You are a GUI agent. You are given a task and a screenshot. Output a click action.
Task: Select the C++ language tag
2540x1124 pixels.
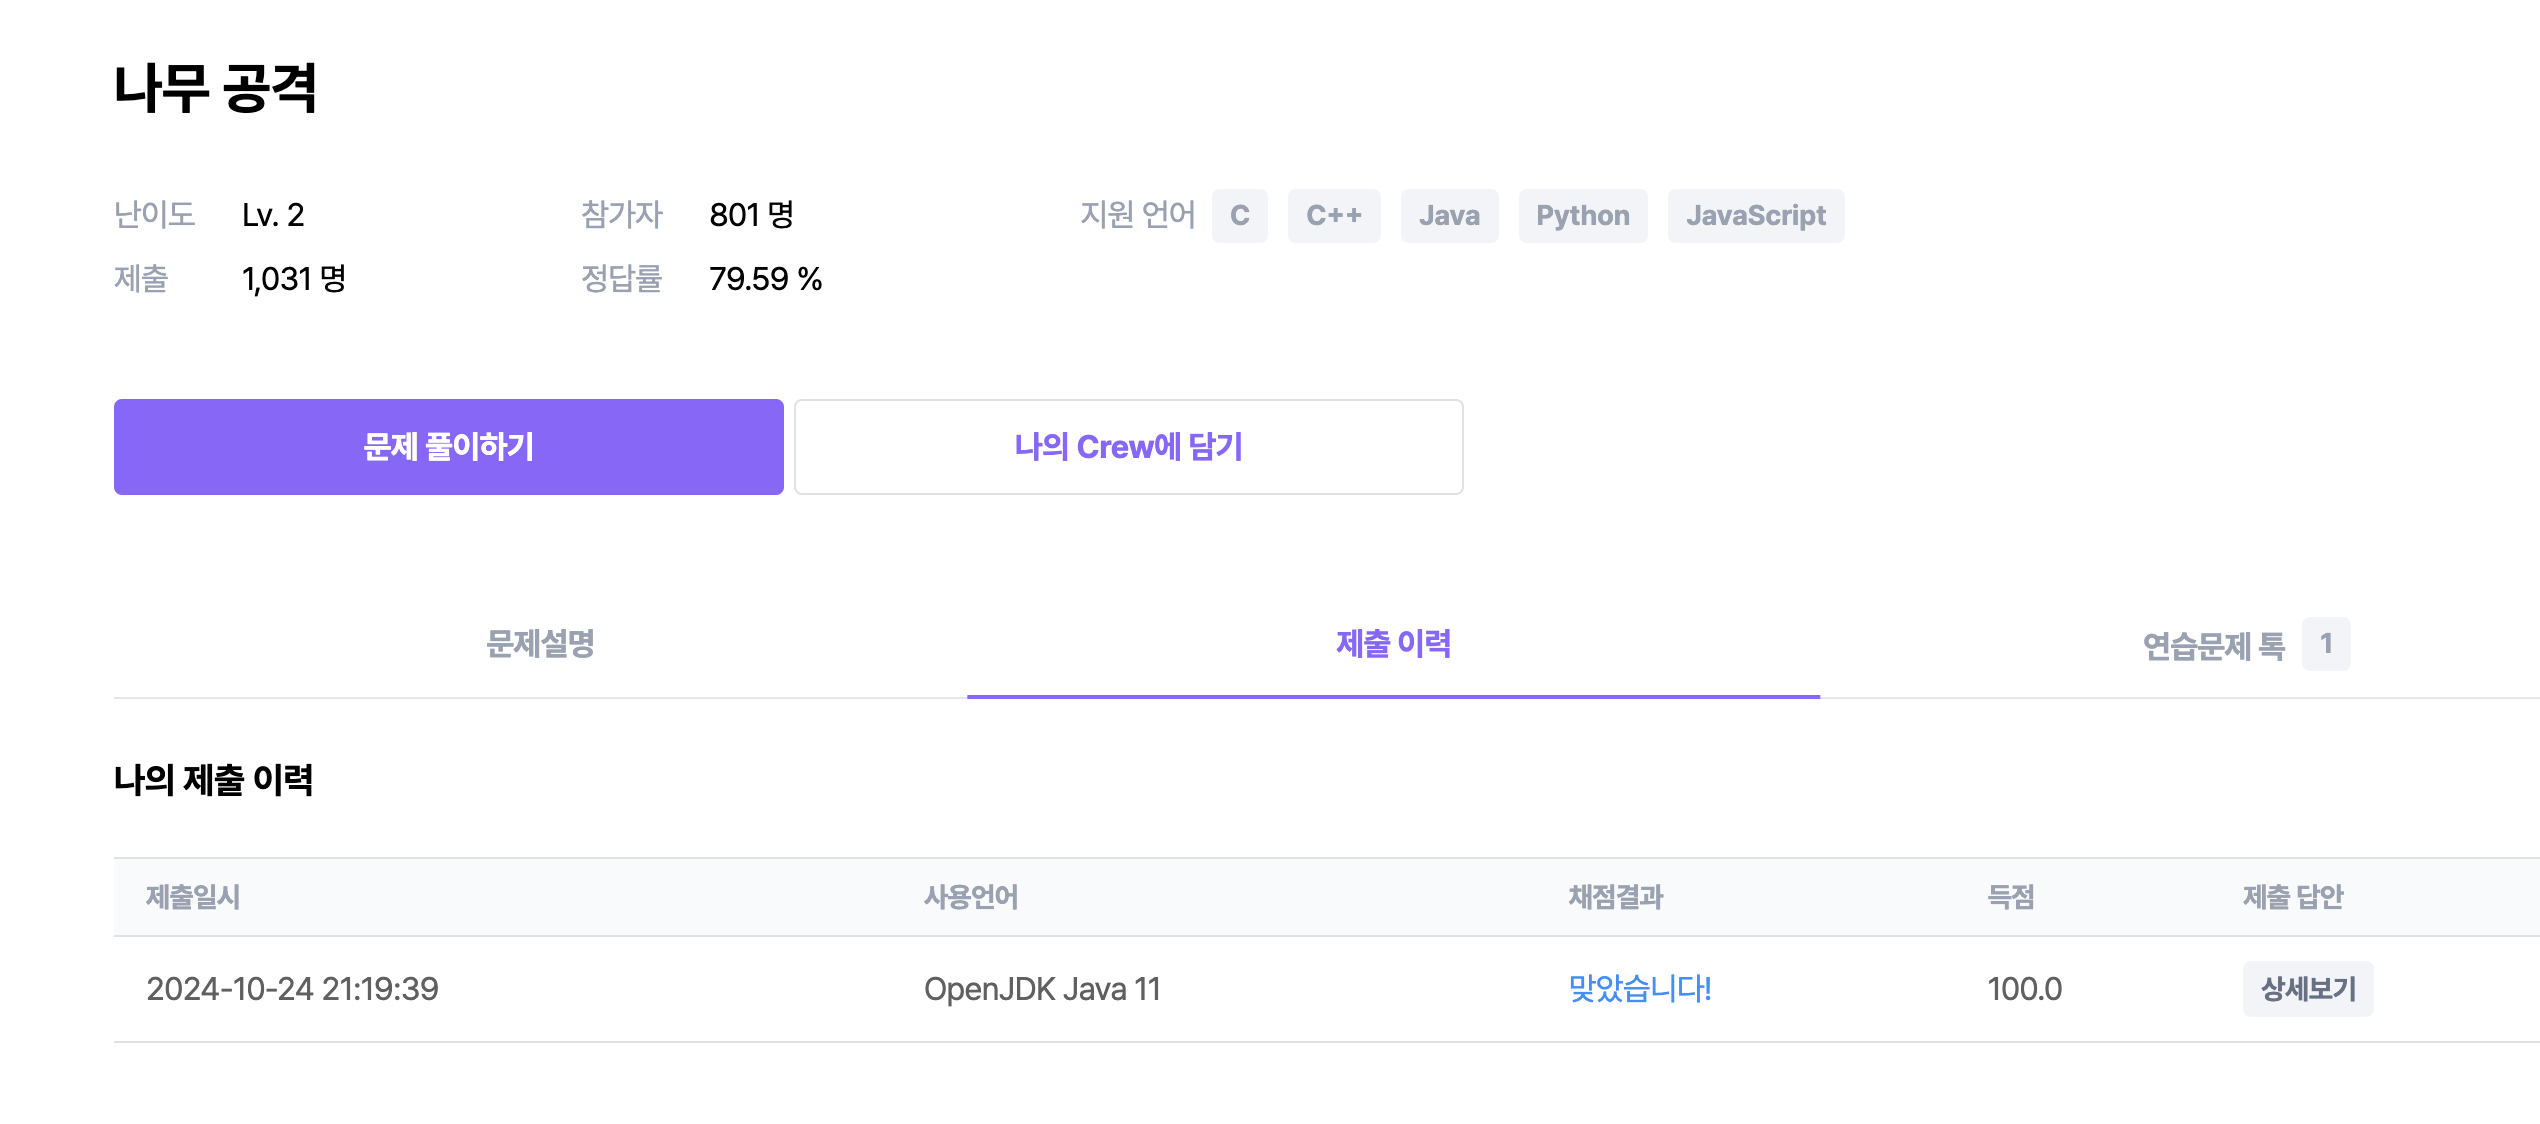[x=1333, y=216]
